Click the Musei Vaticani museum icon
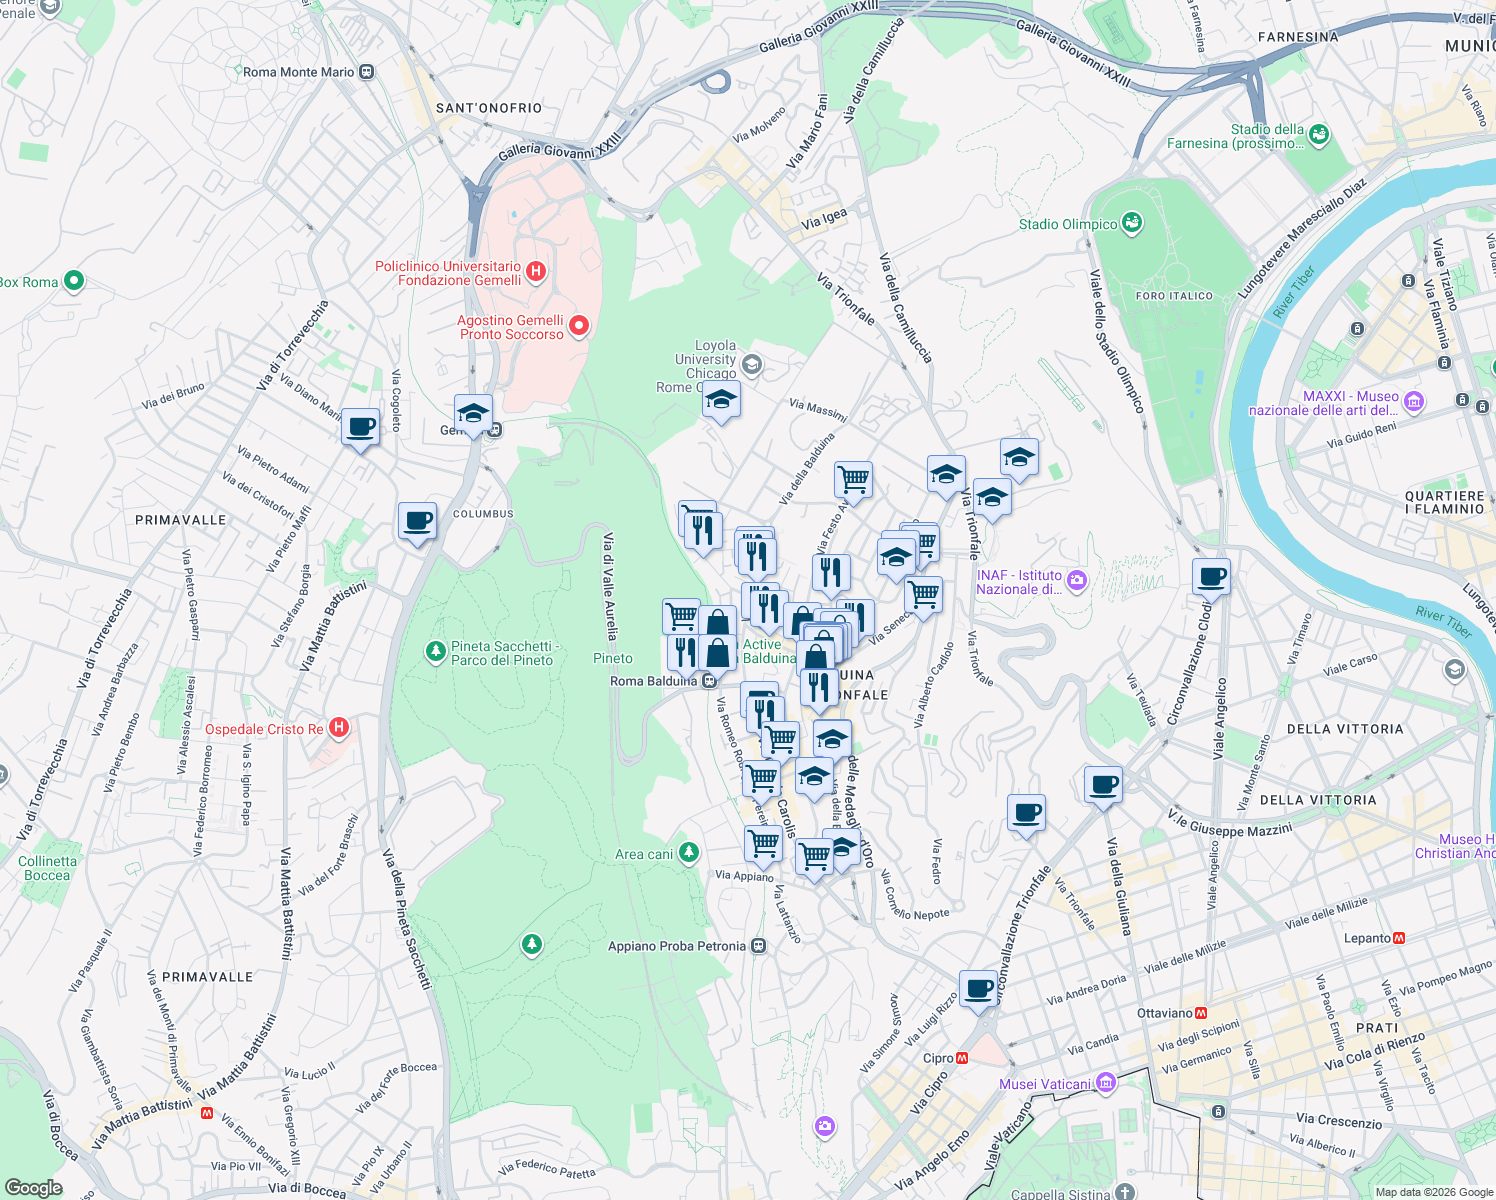Viewport: 1496px width, 1200px height. (x=1106, y=1082)
